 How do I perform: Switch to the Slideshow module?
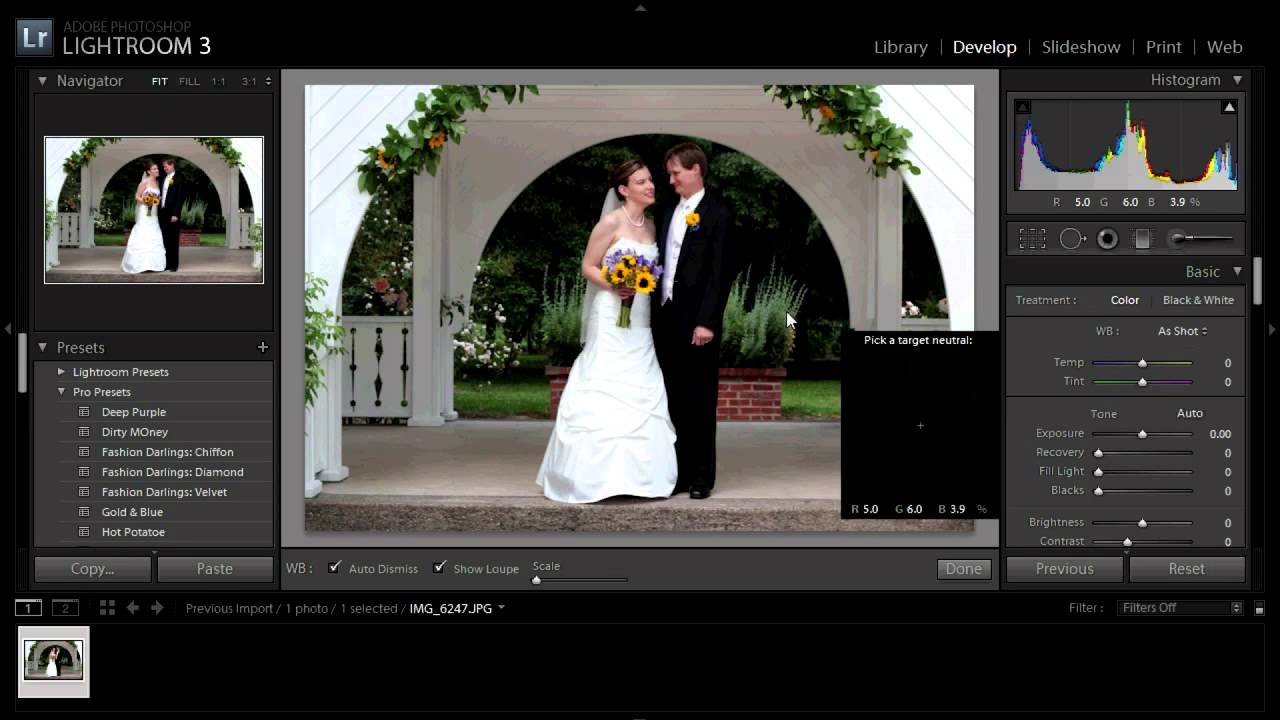(1081, 47)
